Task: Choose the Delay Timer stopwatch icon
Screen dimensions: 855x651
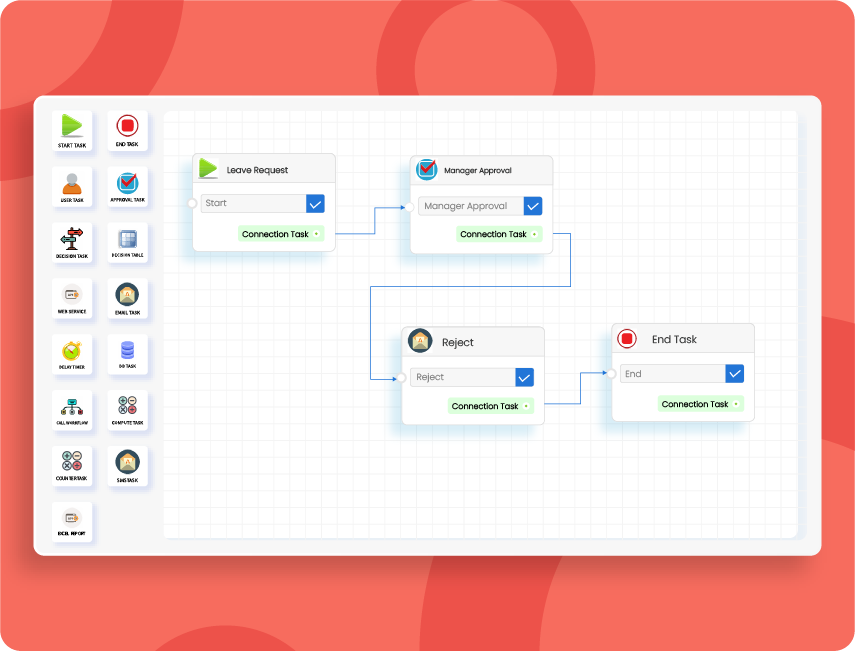Action: (72, 351)
